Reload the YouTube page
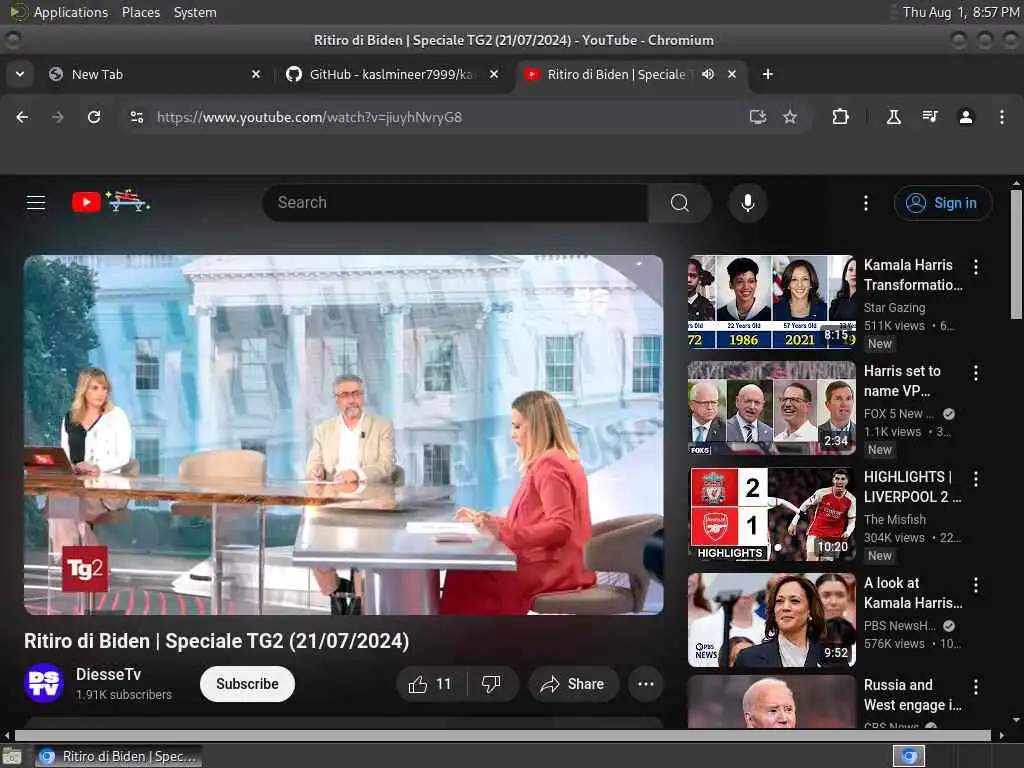The image size is (1024, 768). (x=94, y=117)
